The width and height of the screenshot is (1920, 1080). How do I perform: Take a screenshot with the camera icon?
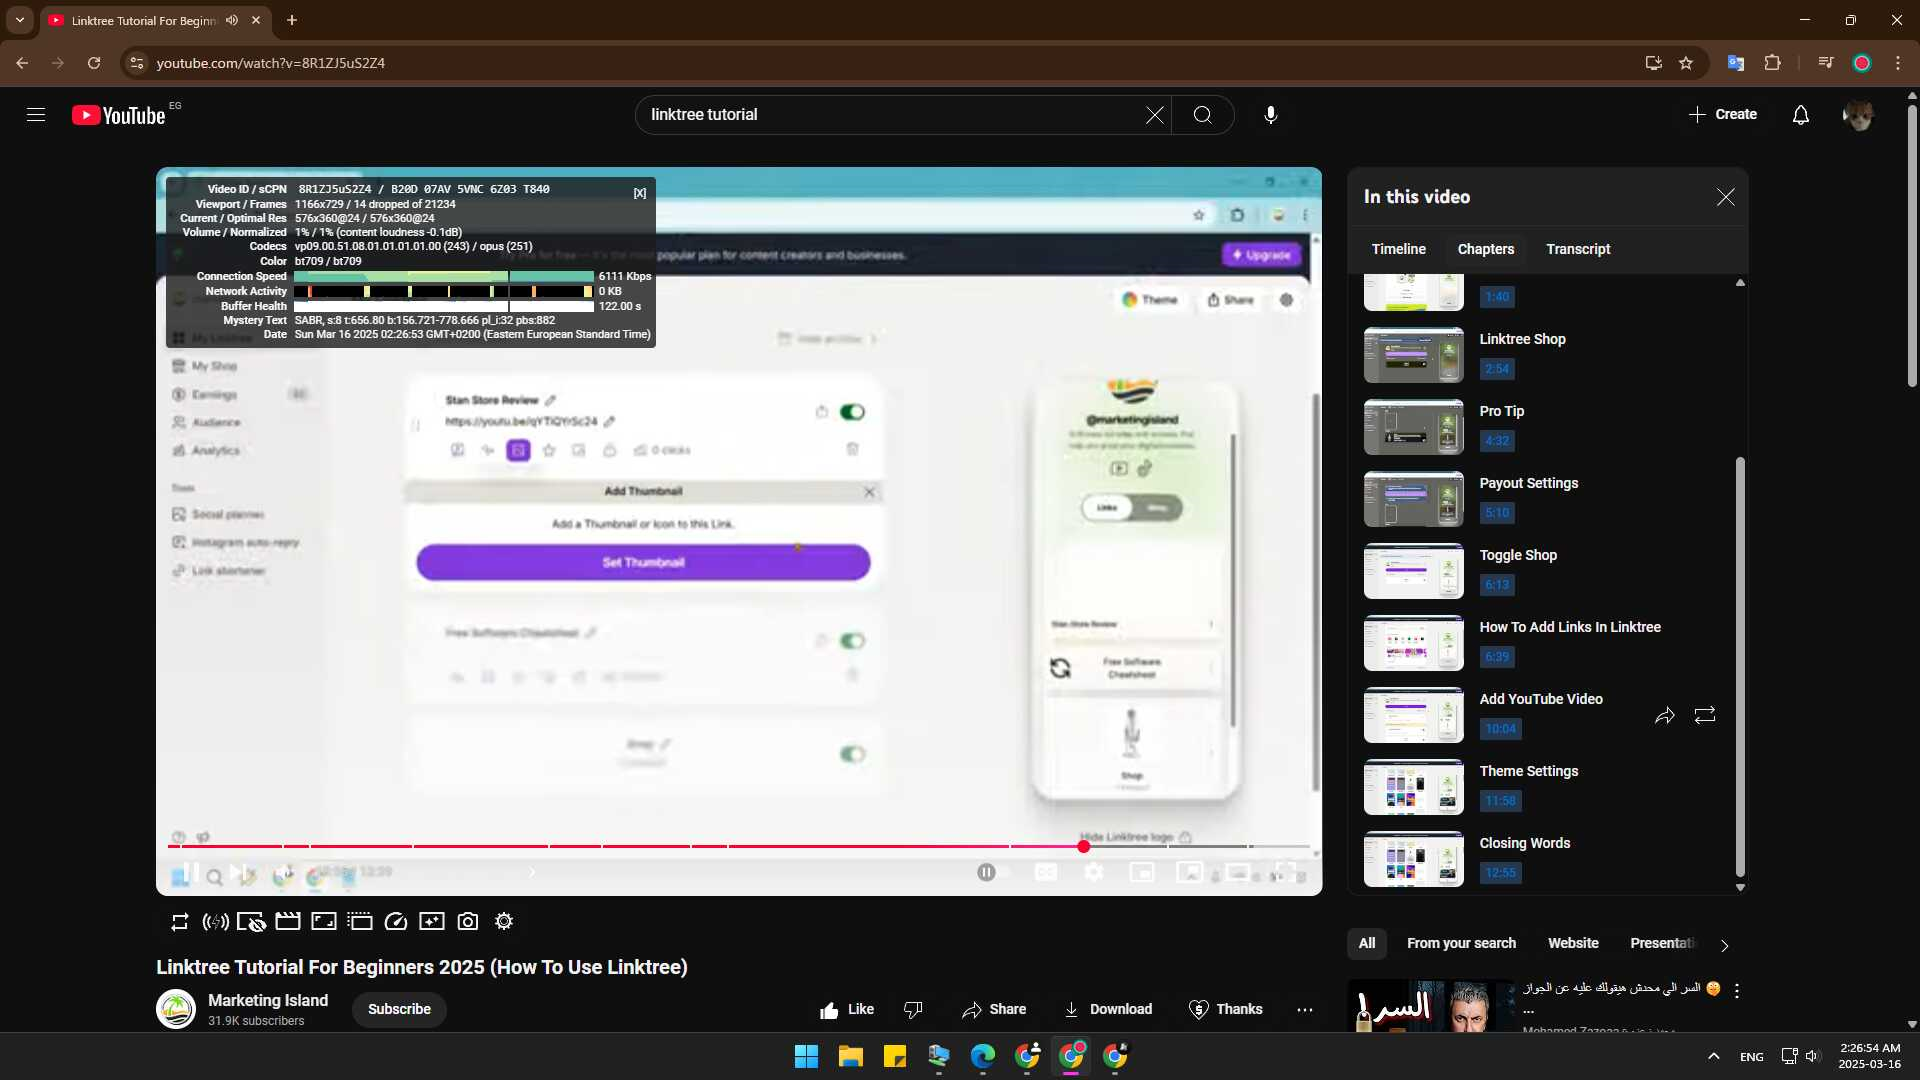[468, 922]
